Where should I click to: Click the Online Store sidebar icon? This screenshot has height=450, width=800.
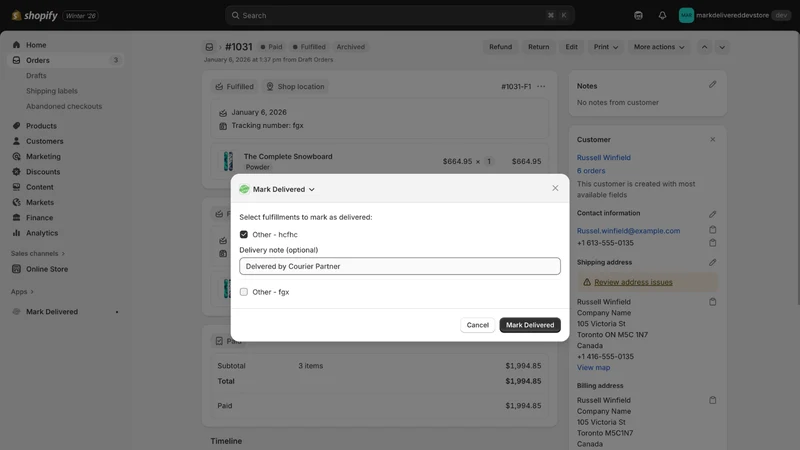point(16,269)
